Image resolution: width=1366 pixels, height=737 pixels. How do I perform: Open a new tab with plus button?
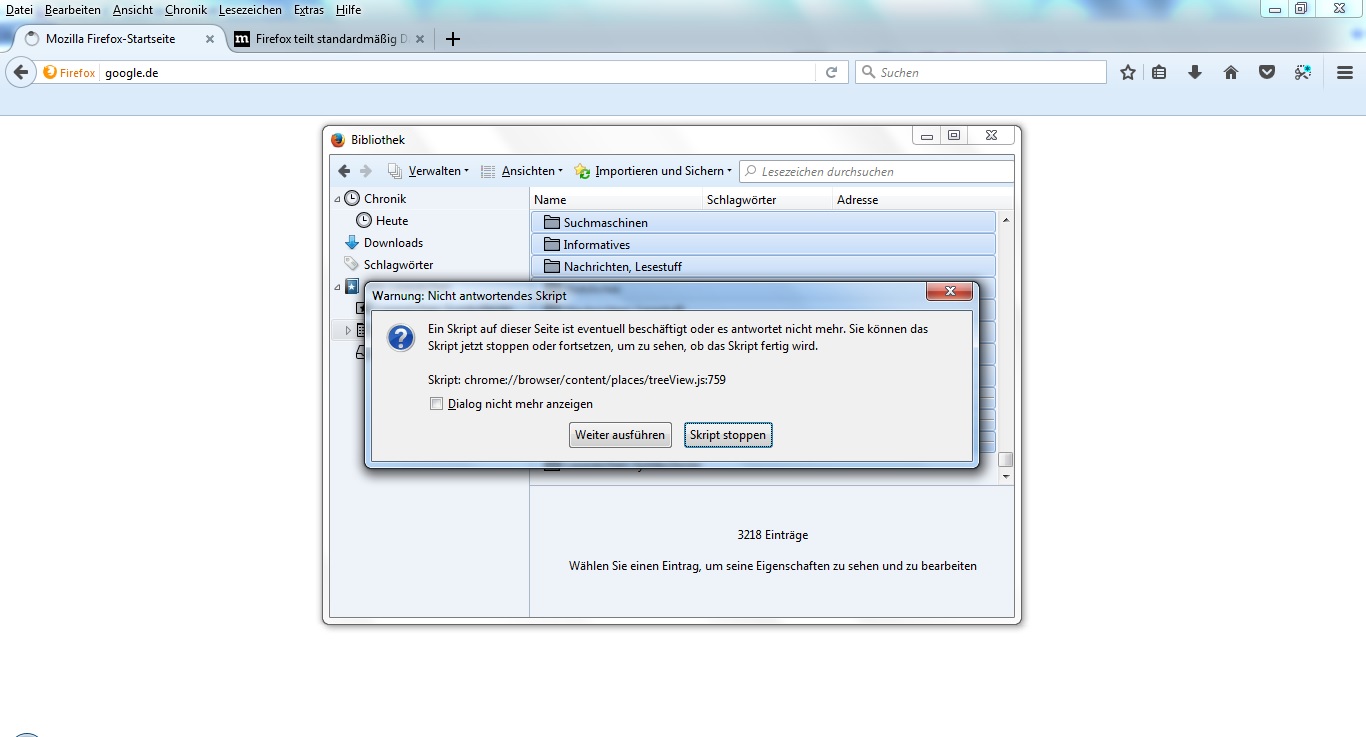click(453, 39)
